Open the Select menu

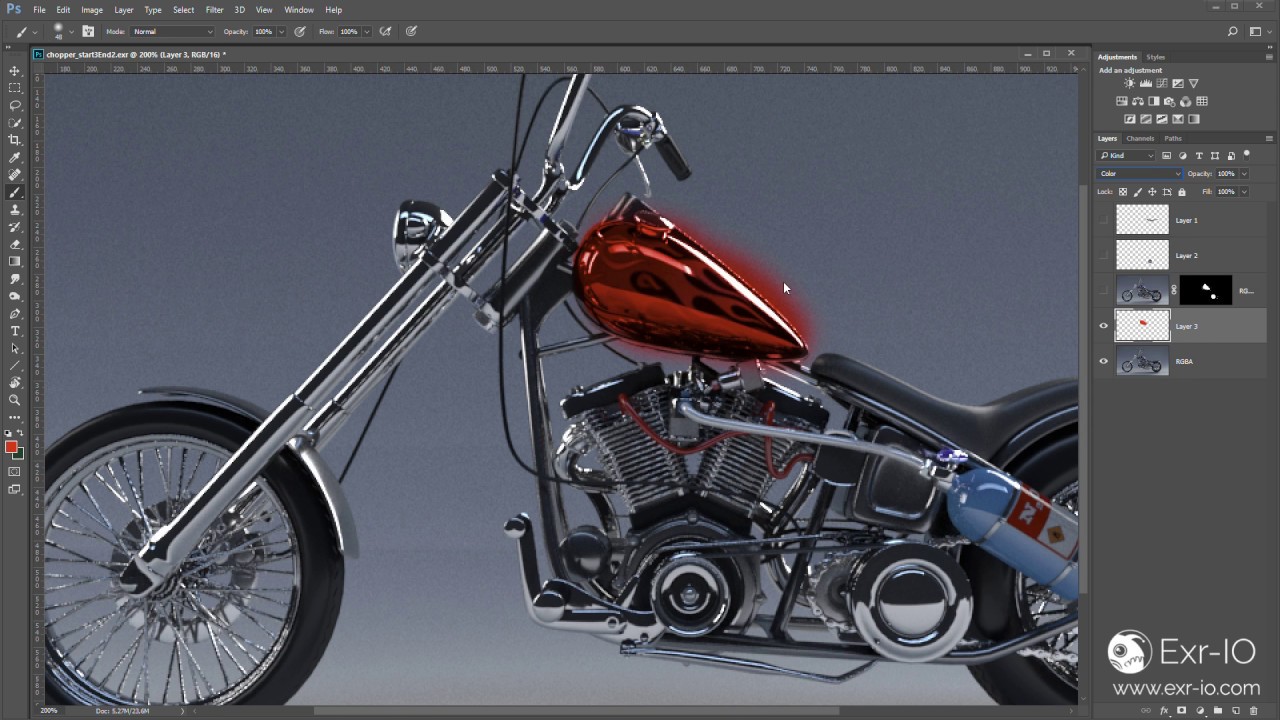click(184, 10)
